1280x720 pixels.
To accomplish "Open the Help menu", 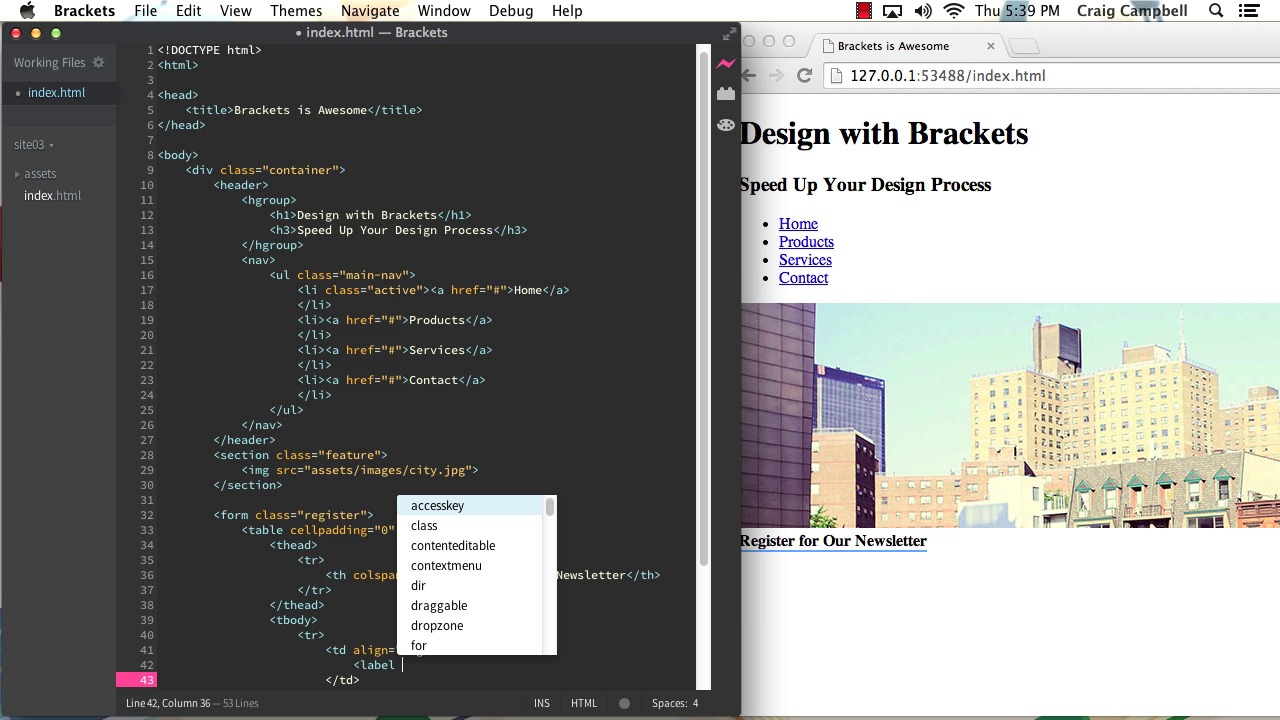I will (x=567, y=11).
